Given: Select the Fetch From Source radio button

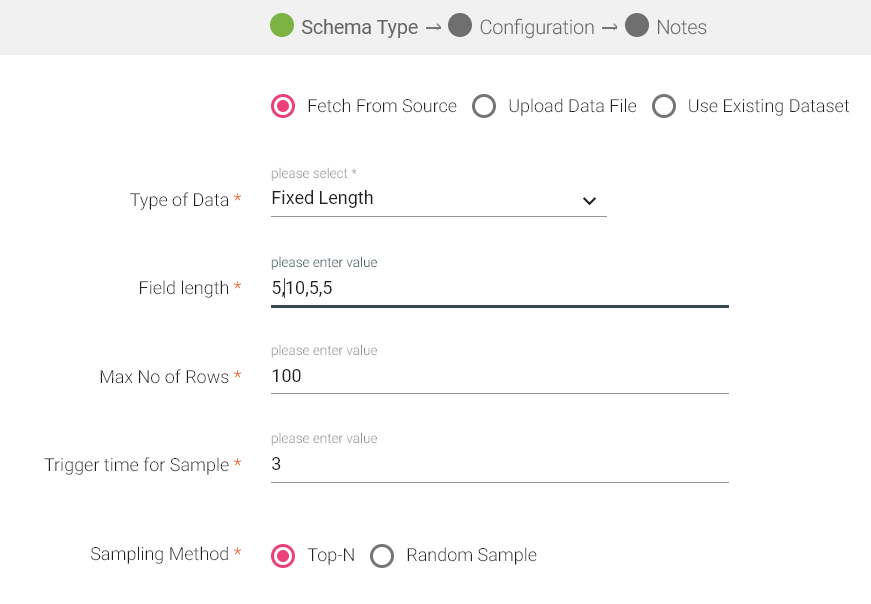Looking at the screenshot, I should coord(283,106).
